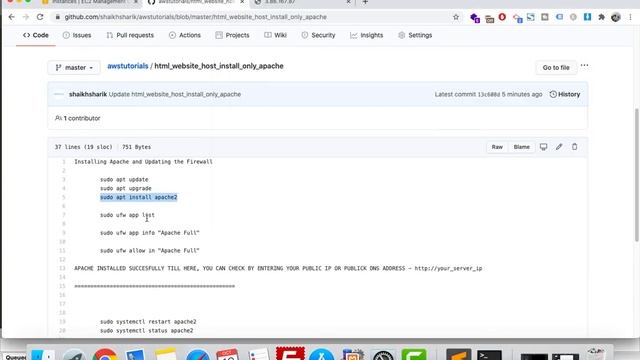
Task: Open the red Opera-style extension icon
Action: coord(502,17)
